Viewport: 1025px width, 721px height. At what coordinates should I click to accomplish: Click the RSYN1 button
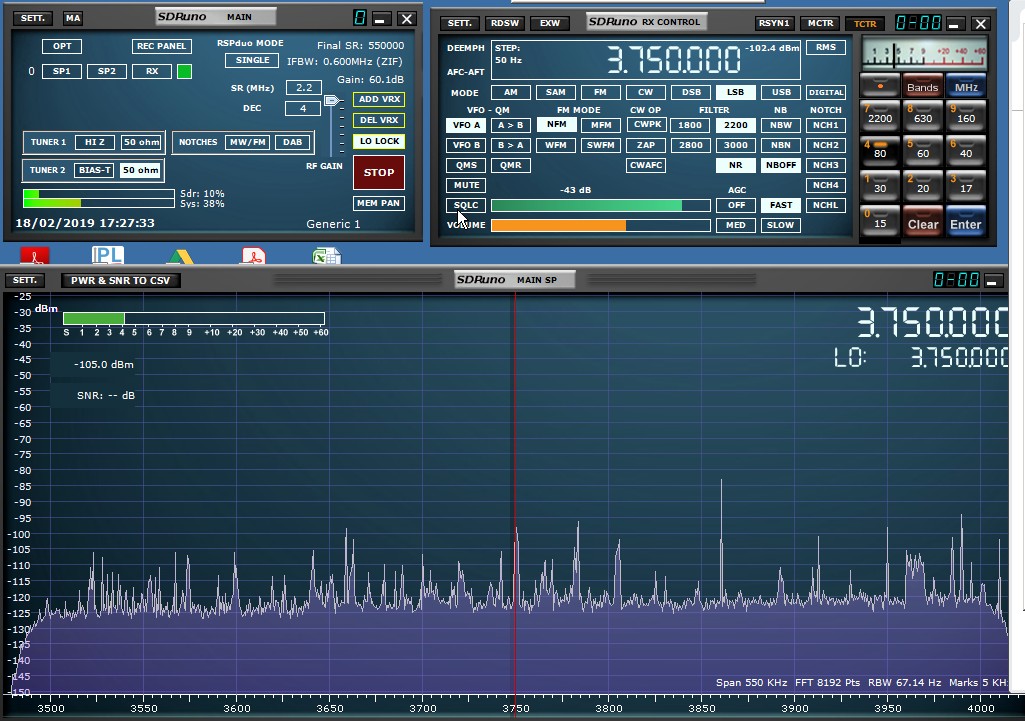[774, 24]
